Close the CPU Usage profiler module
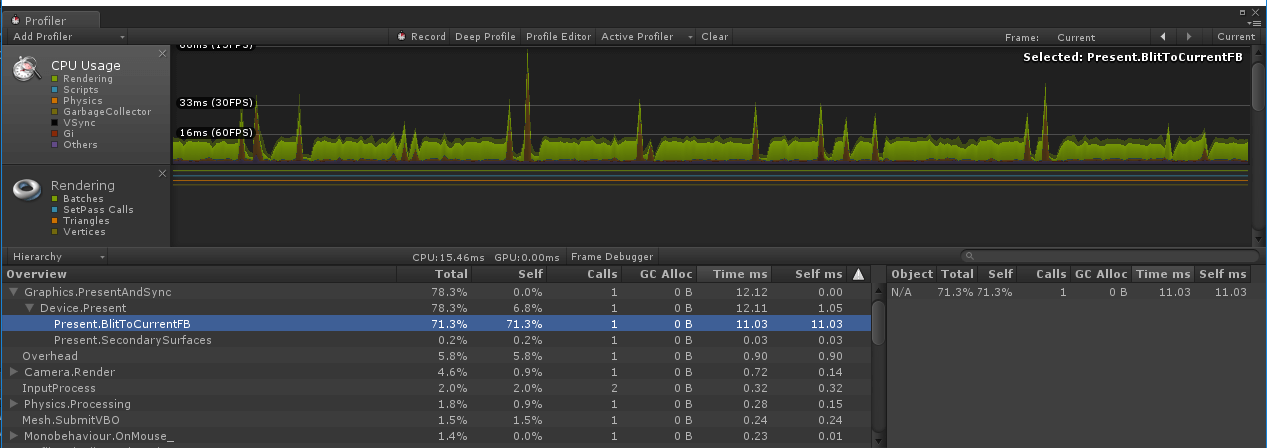The width and height of the screenshot is (1267, 448). click(x=162, y=53)
